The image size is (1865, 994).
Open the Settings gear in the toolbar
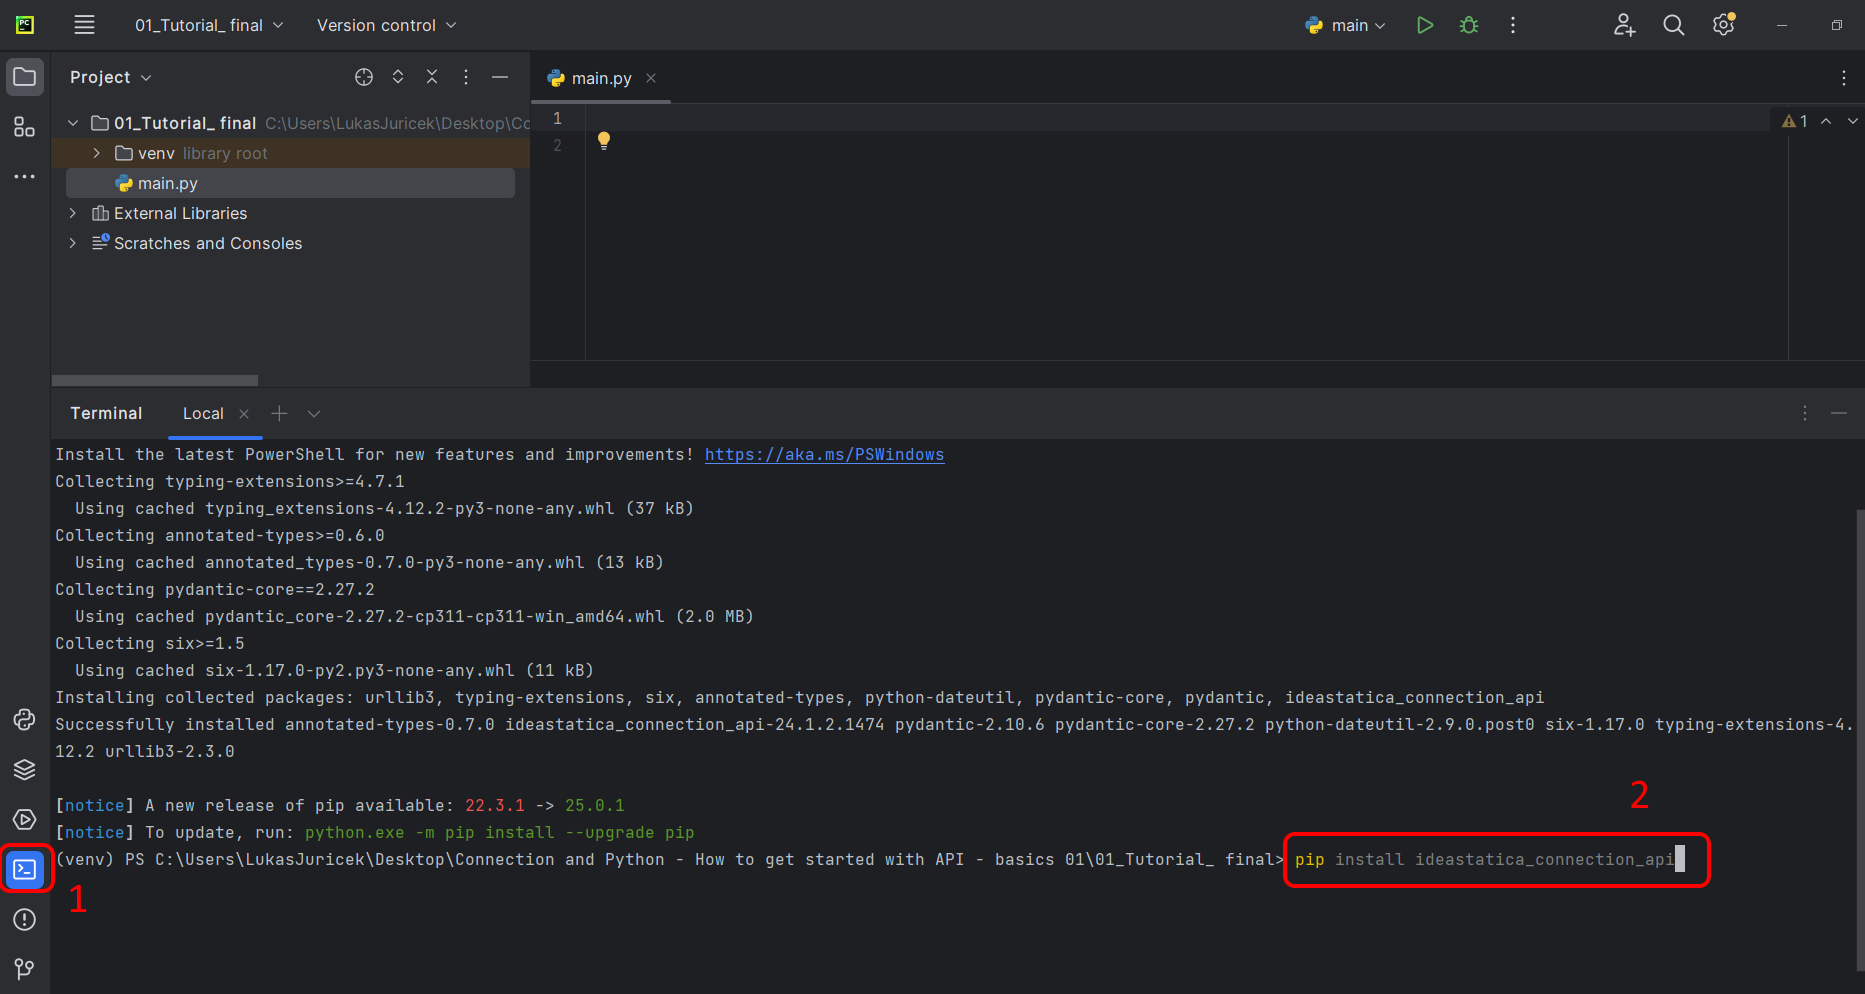pyautogui.click(x=1723, y=25)
